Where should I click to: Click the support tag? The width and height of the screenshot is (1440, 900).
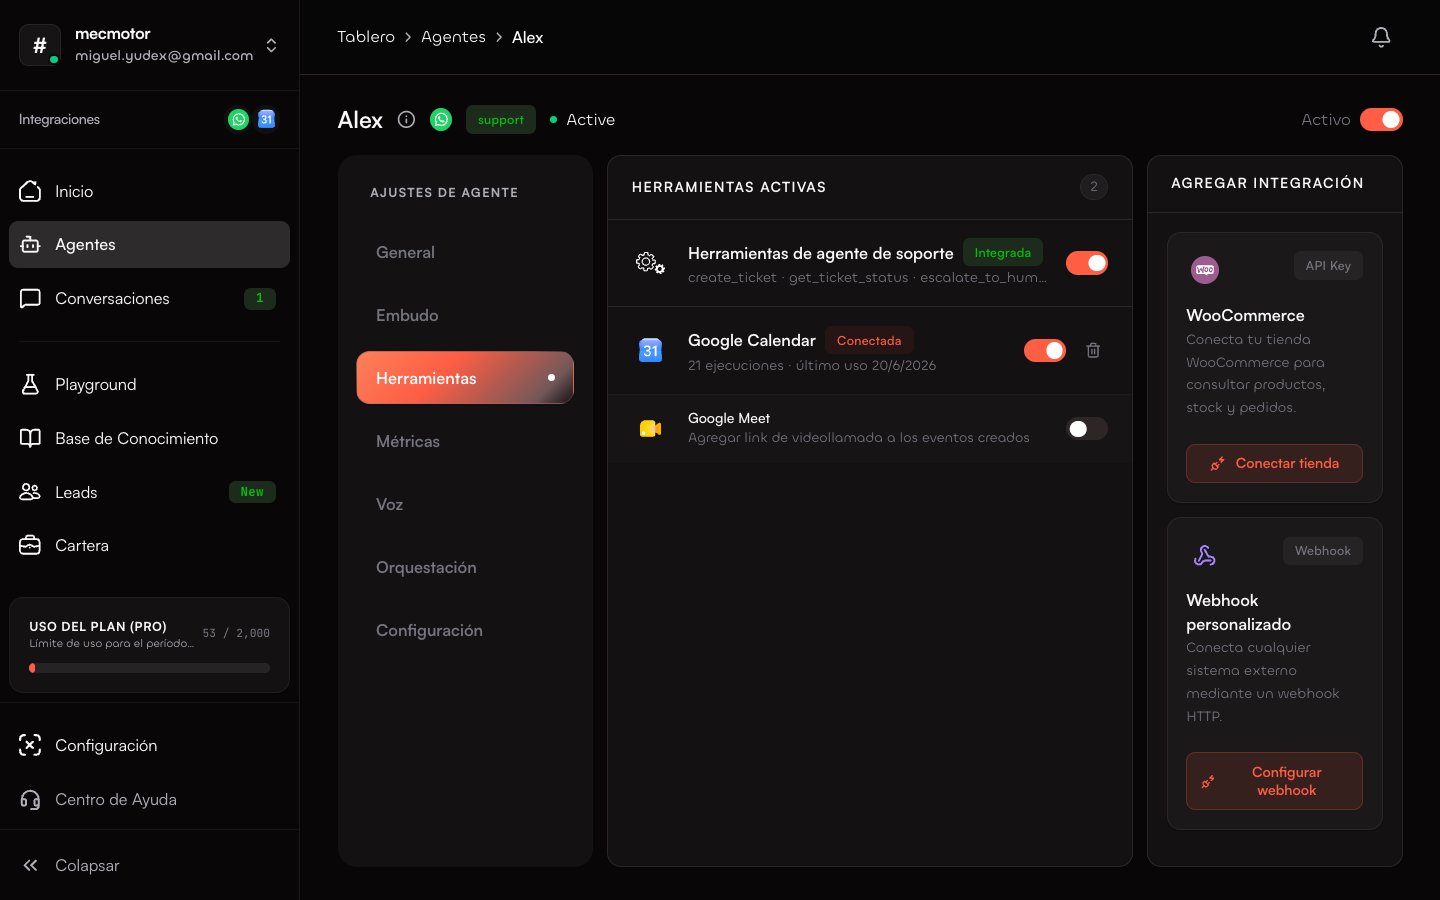tap(501, 119)
